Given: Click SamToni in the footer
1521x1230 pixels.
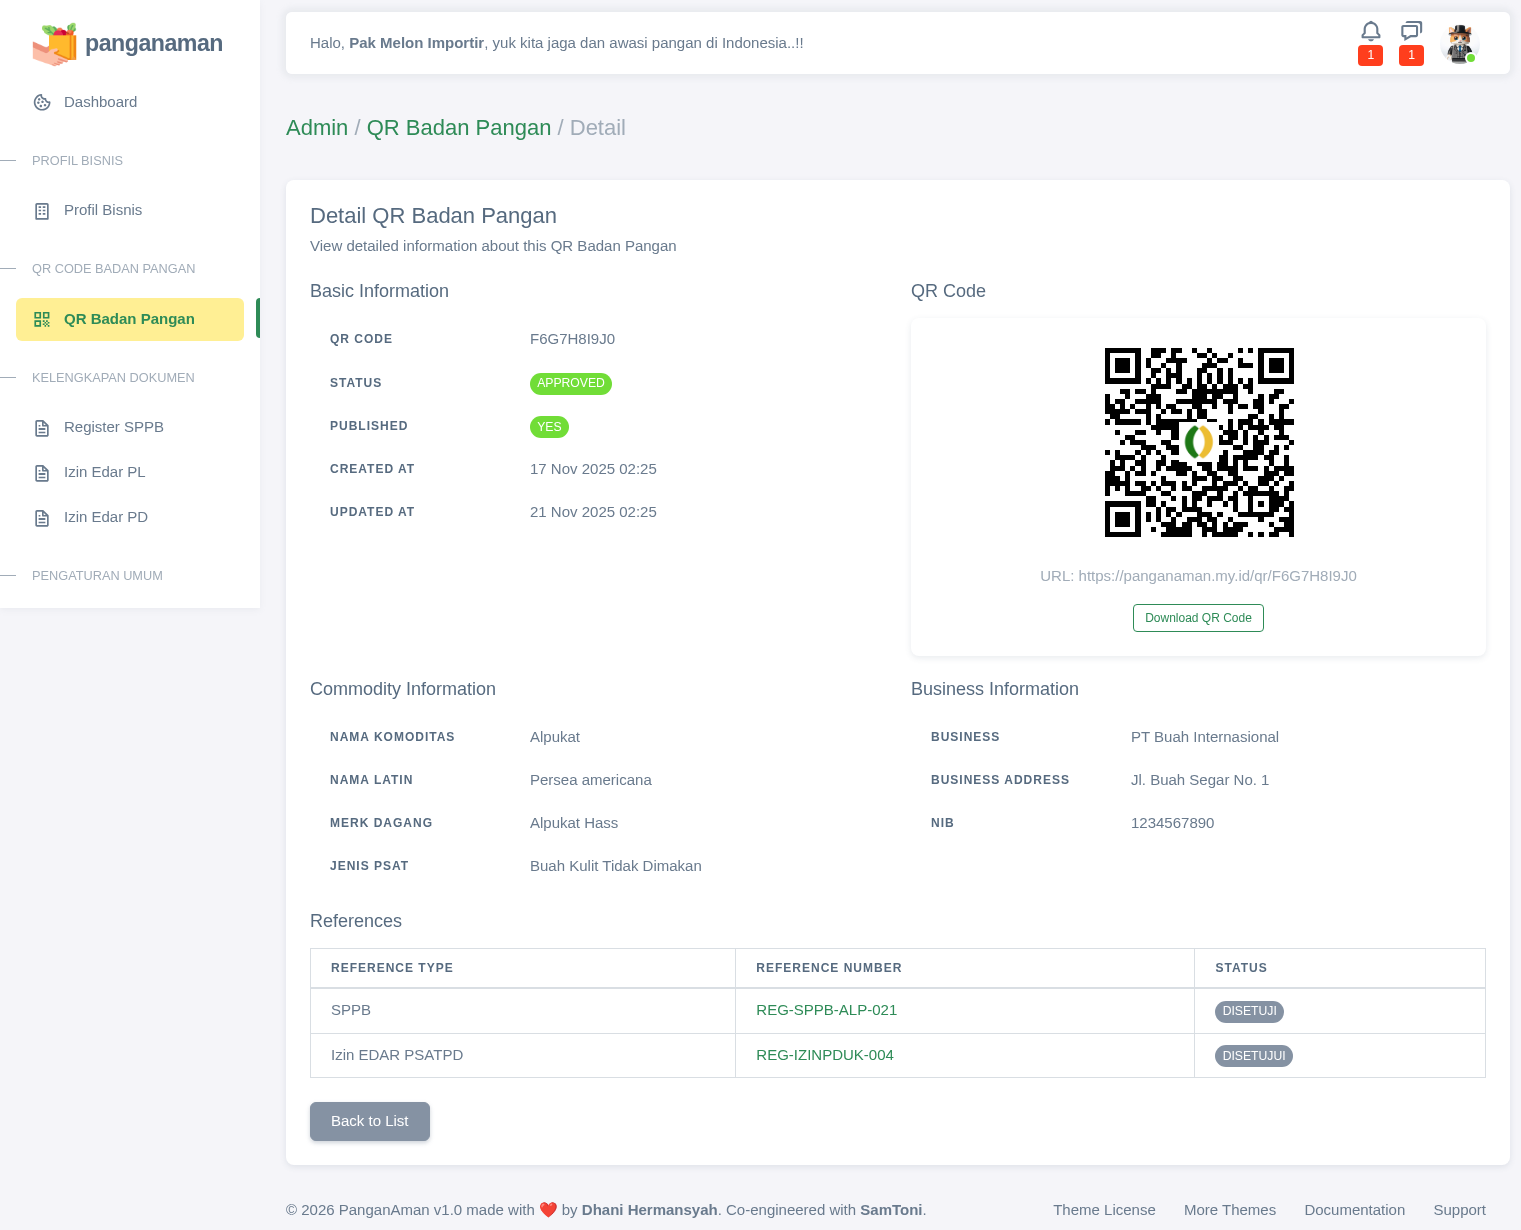Looking at the screenshot, I should (891, 1210).
